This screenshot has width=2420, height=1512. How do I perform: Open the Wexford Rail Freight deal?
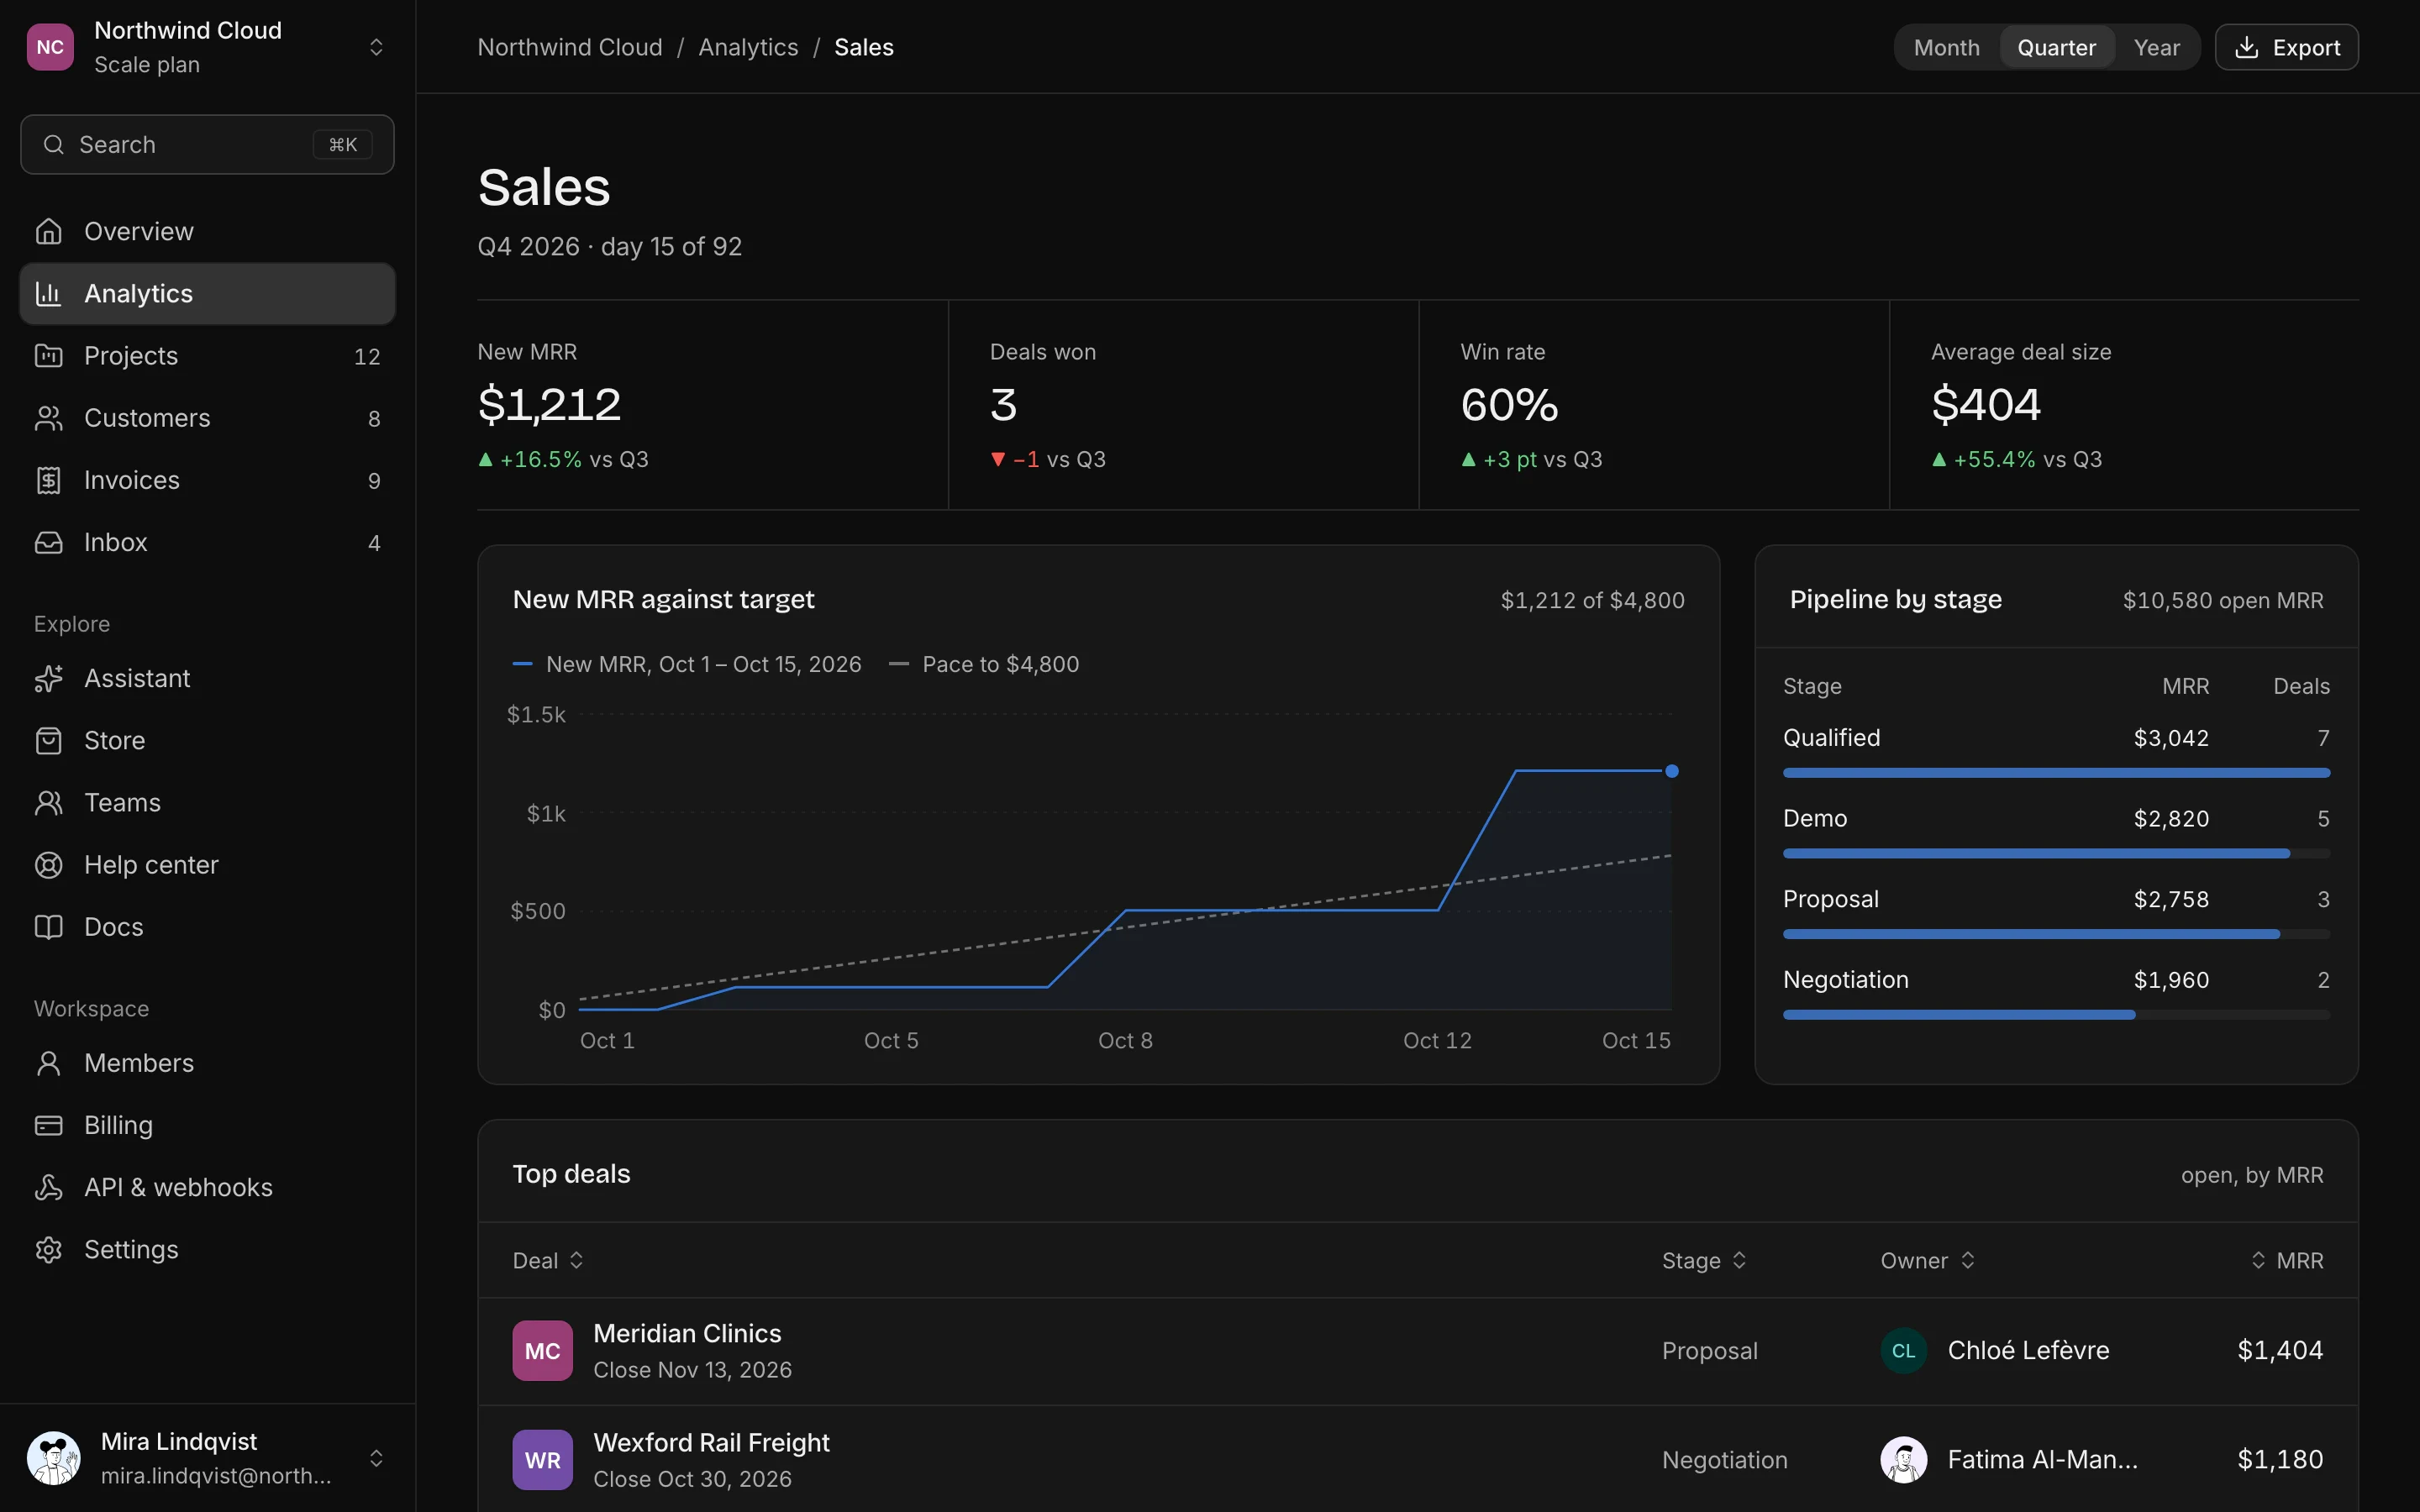click(1417, 1459)
